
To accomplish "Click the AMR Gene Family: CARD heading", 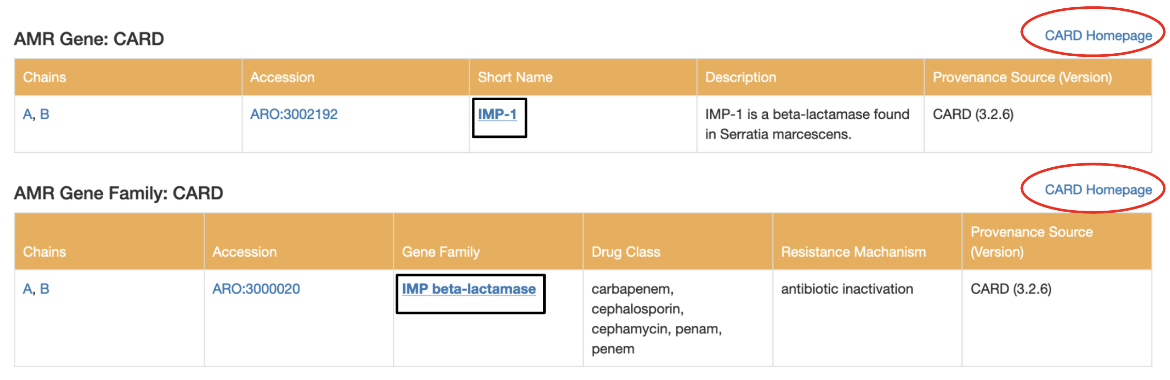I will click(119, 194).
